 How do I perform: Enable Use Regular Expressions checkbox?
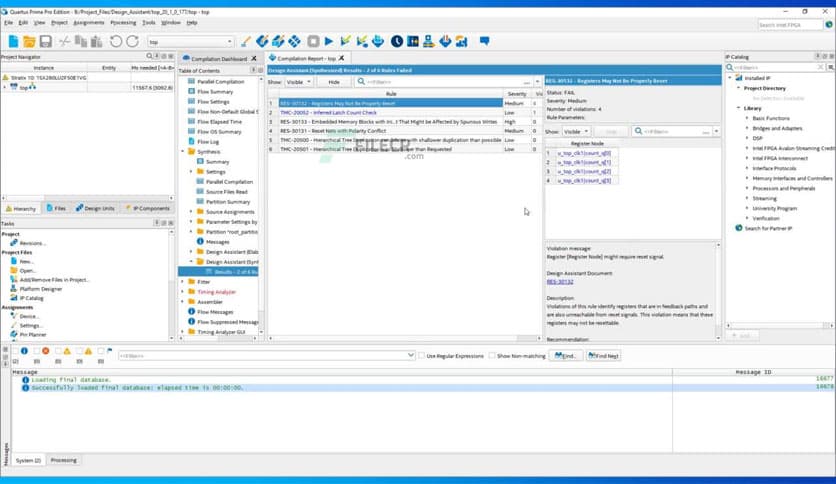422,356
